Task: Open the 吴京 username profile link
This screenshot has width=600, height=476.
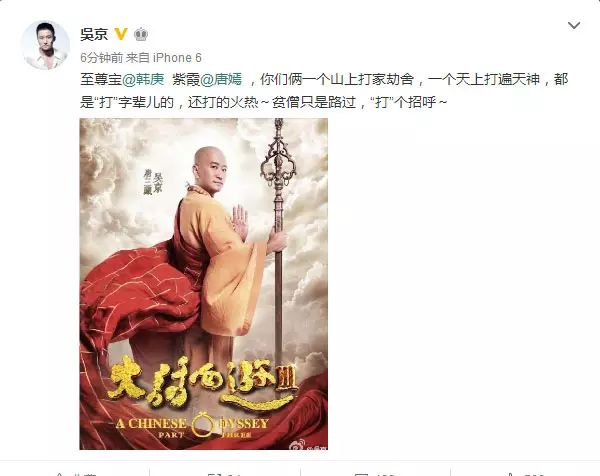Action: click(x=94, y=34)
